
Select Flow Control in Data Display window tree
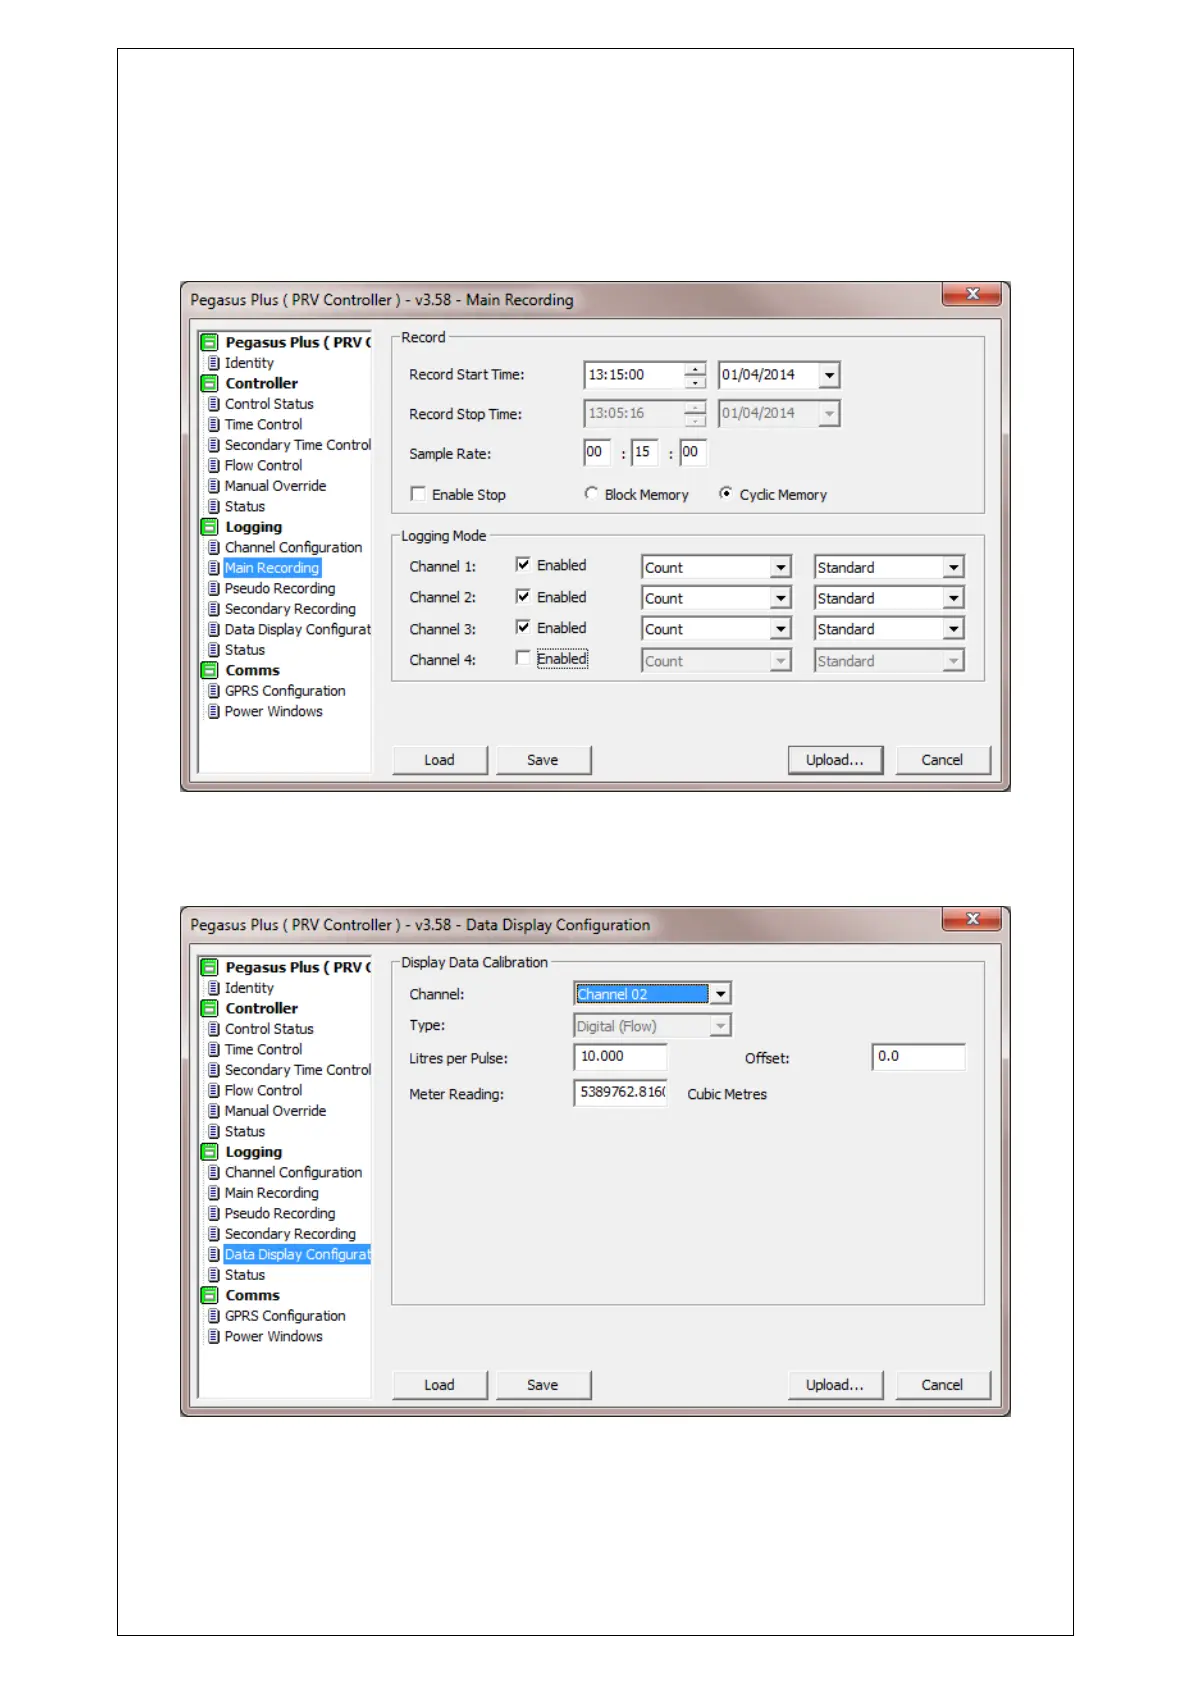[263, 1090]
